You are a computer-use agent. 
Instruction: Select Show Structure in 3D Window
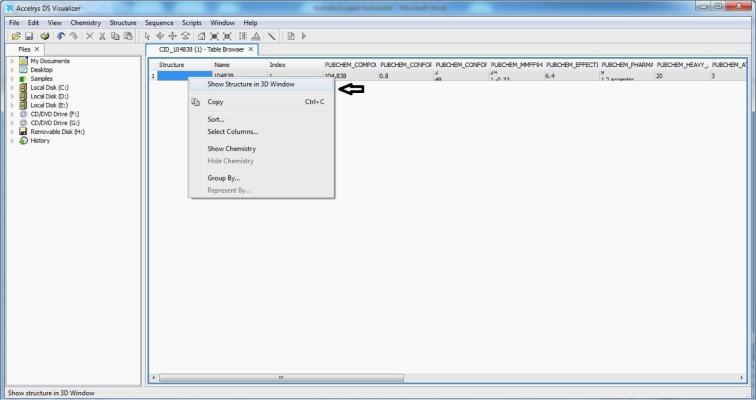tap(250, 84)
